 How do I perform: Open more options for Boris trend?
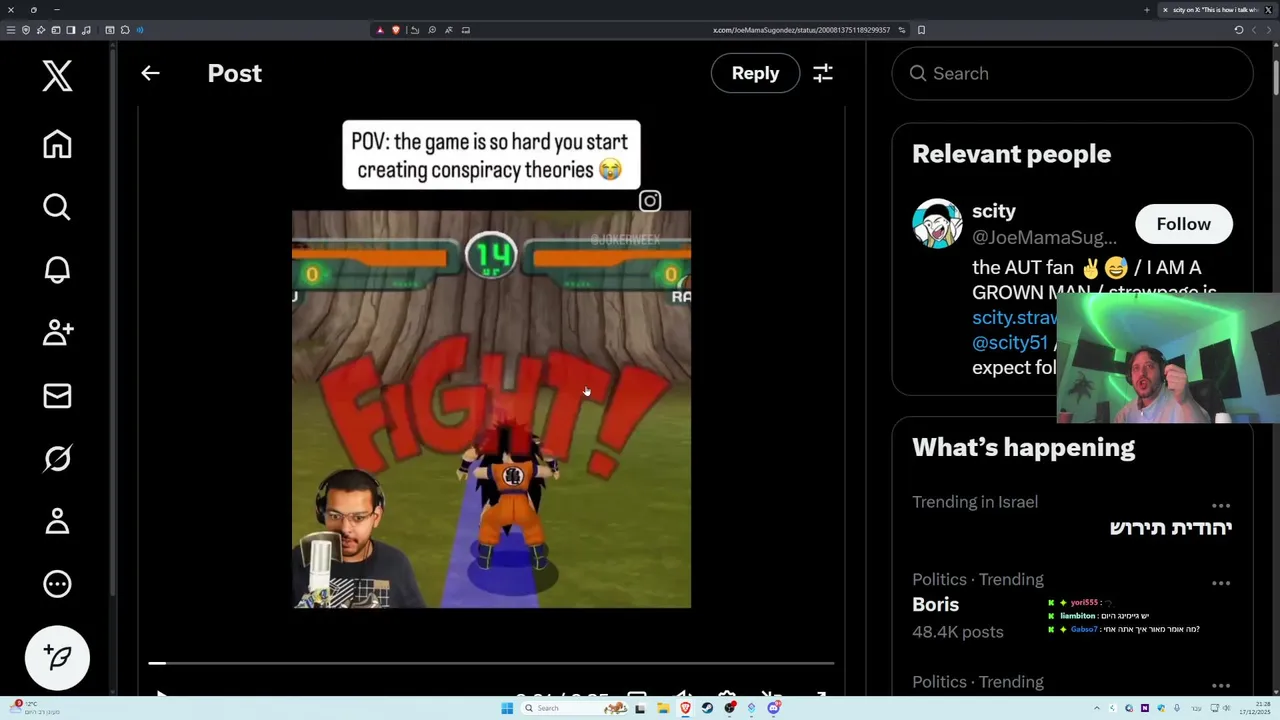[1221, 583]
